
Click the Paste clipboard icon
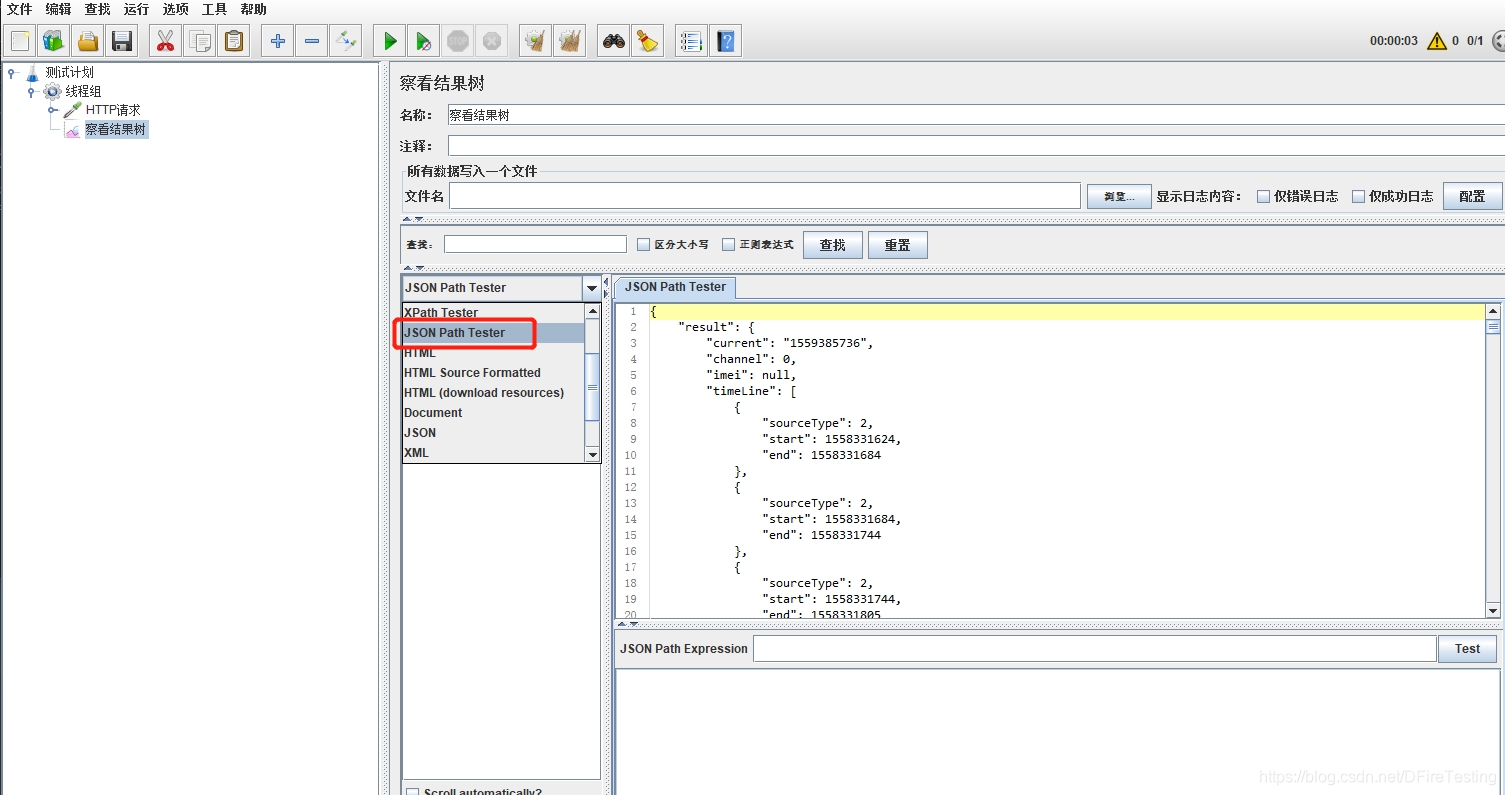234,41
